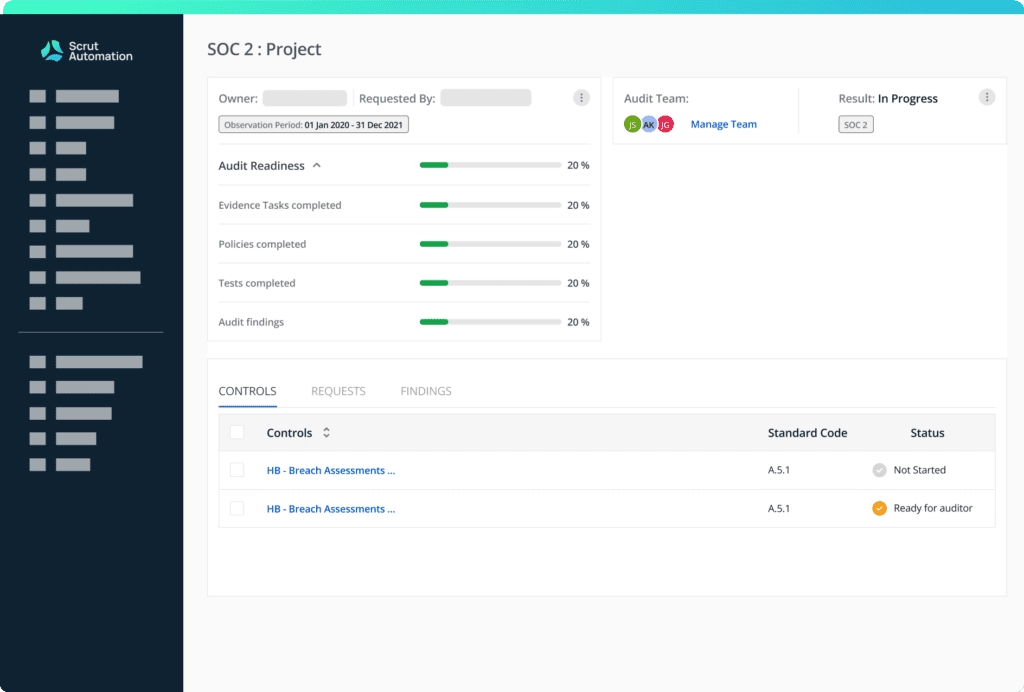
Task: Select the checkbox for the first HB control row
Action: pyautogui.click(x=237, y=470)
